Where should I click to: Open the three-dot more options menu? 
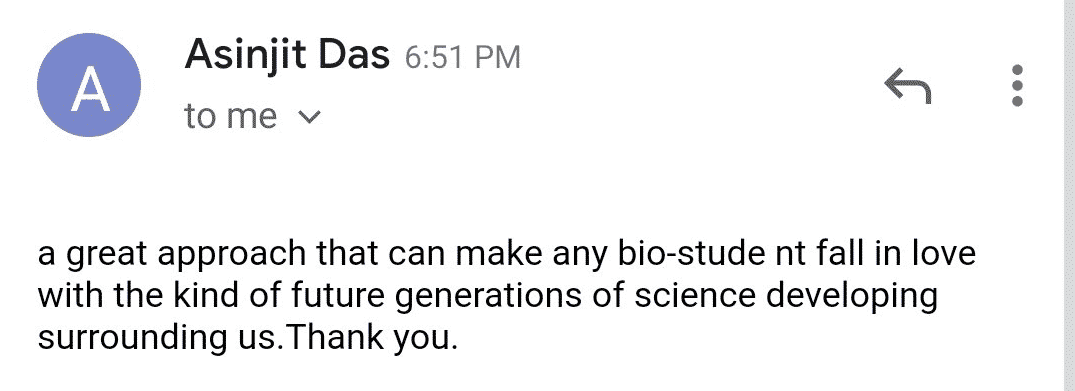point(1017,86)
